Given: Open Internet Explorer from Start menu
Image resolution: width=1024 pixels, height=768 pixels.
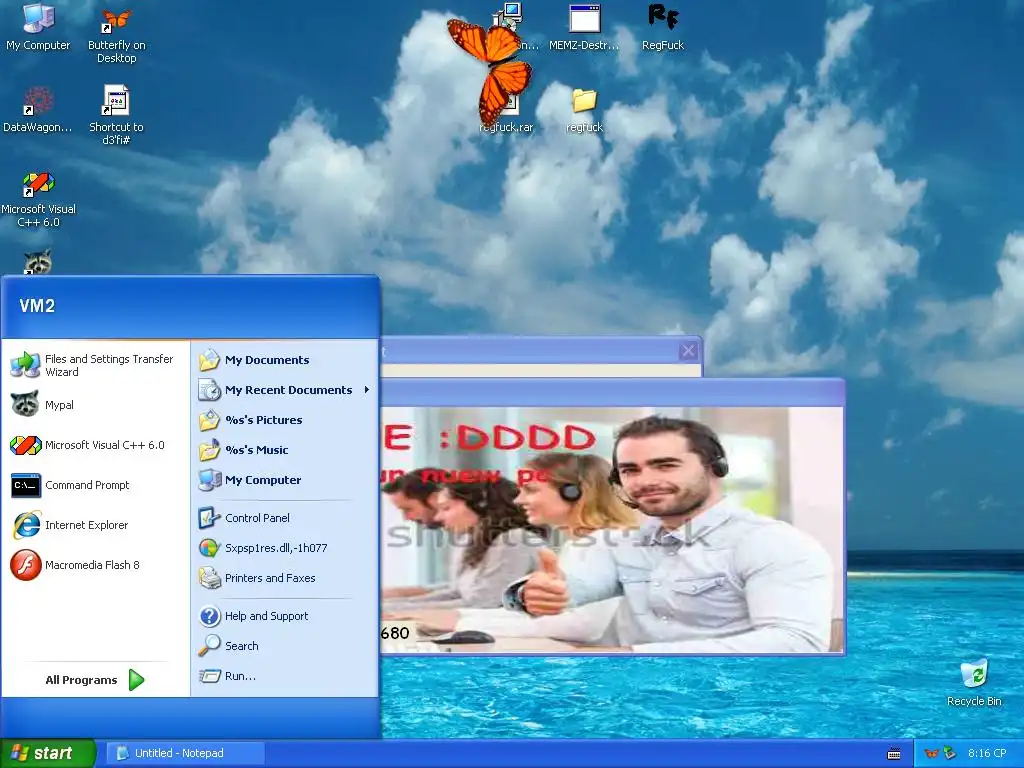Looking at the screenshot, I should 95,524.
